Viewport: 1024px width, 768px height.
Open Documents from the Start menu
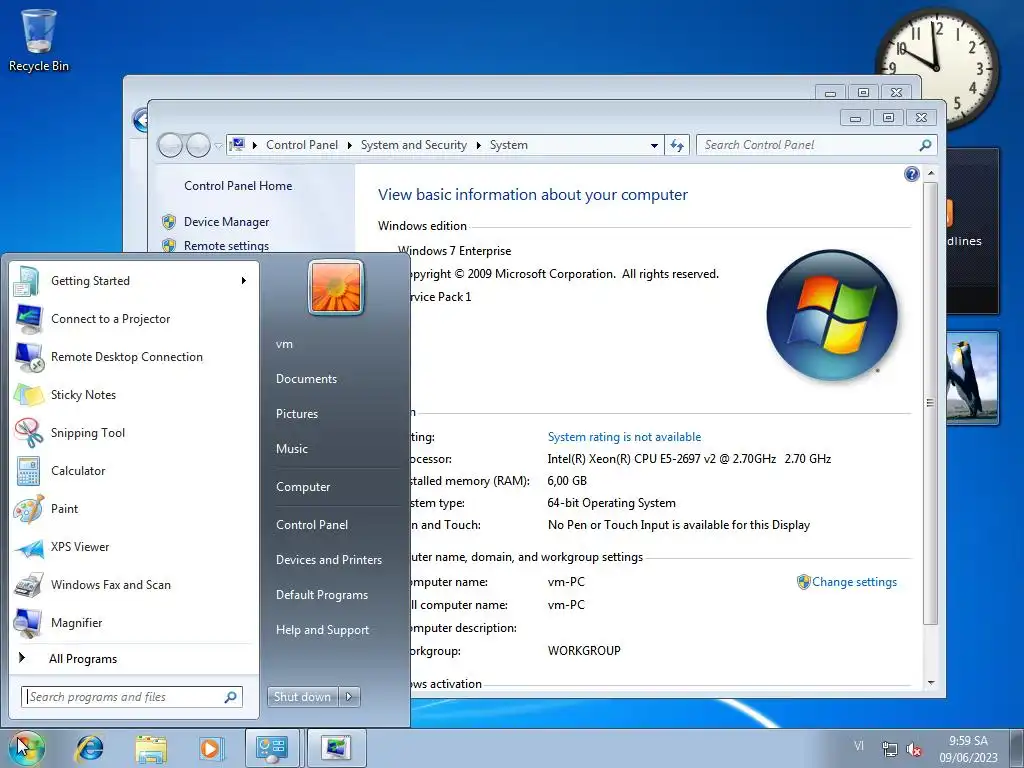(306, 379)
